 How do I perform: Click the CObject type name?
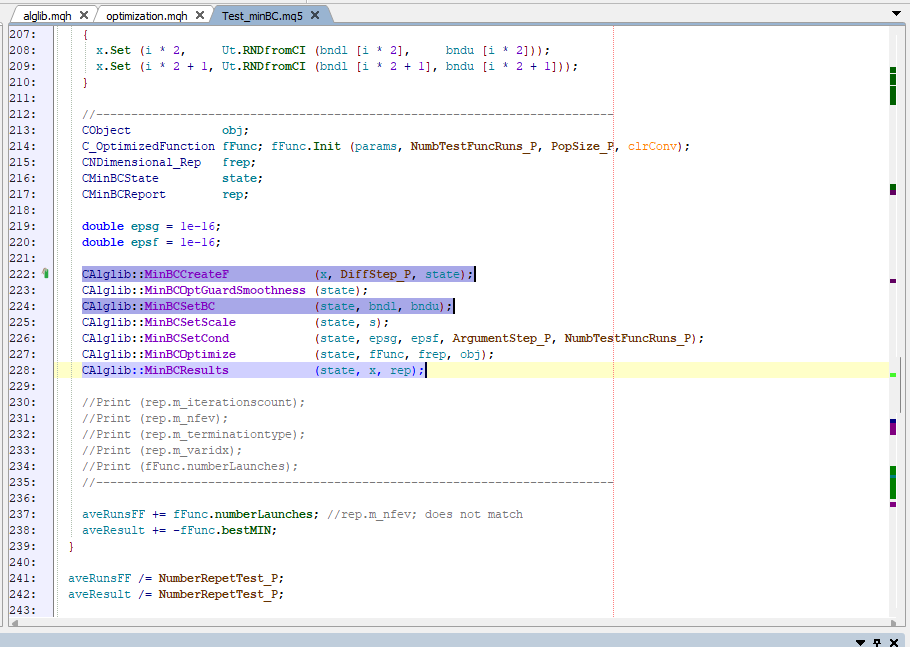(106, 130)
